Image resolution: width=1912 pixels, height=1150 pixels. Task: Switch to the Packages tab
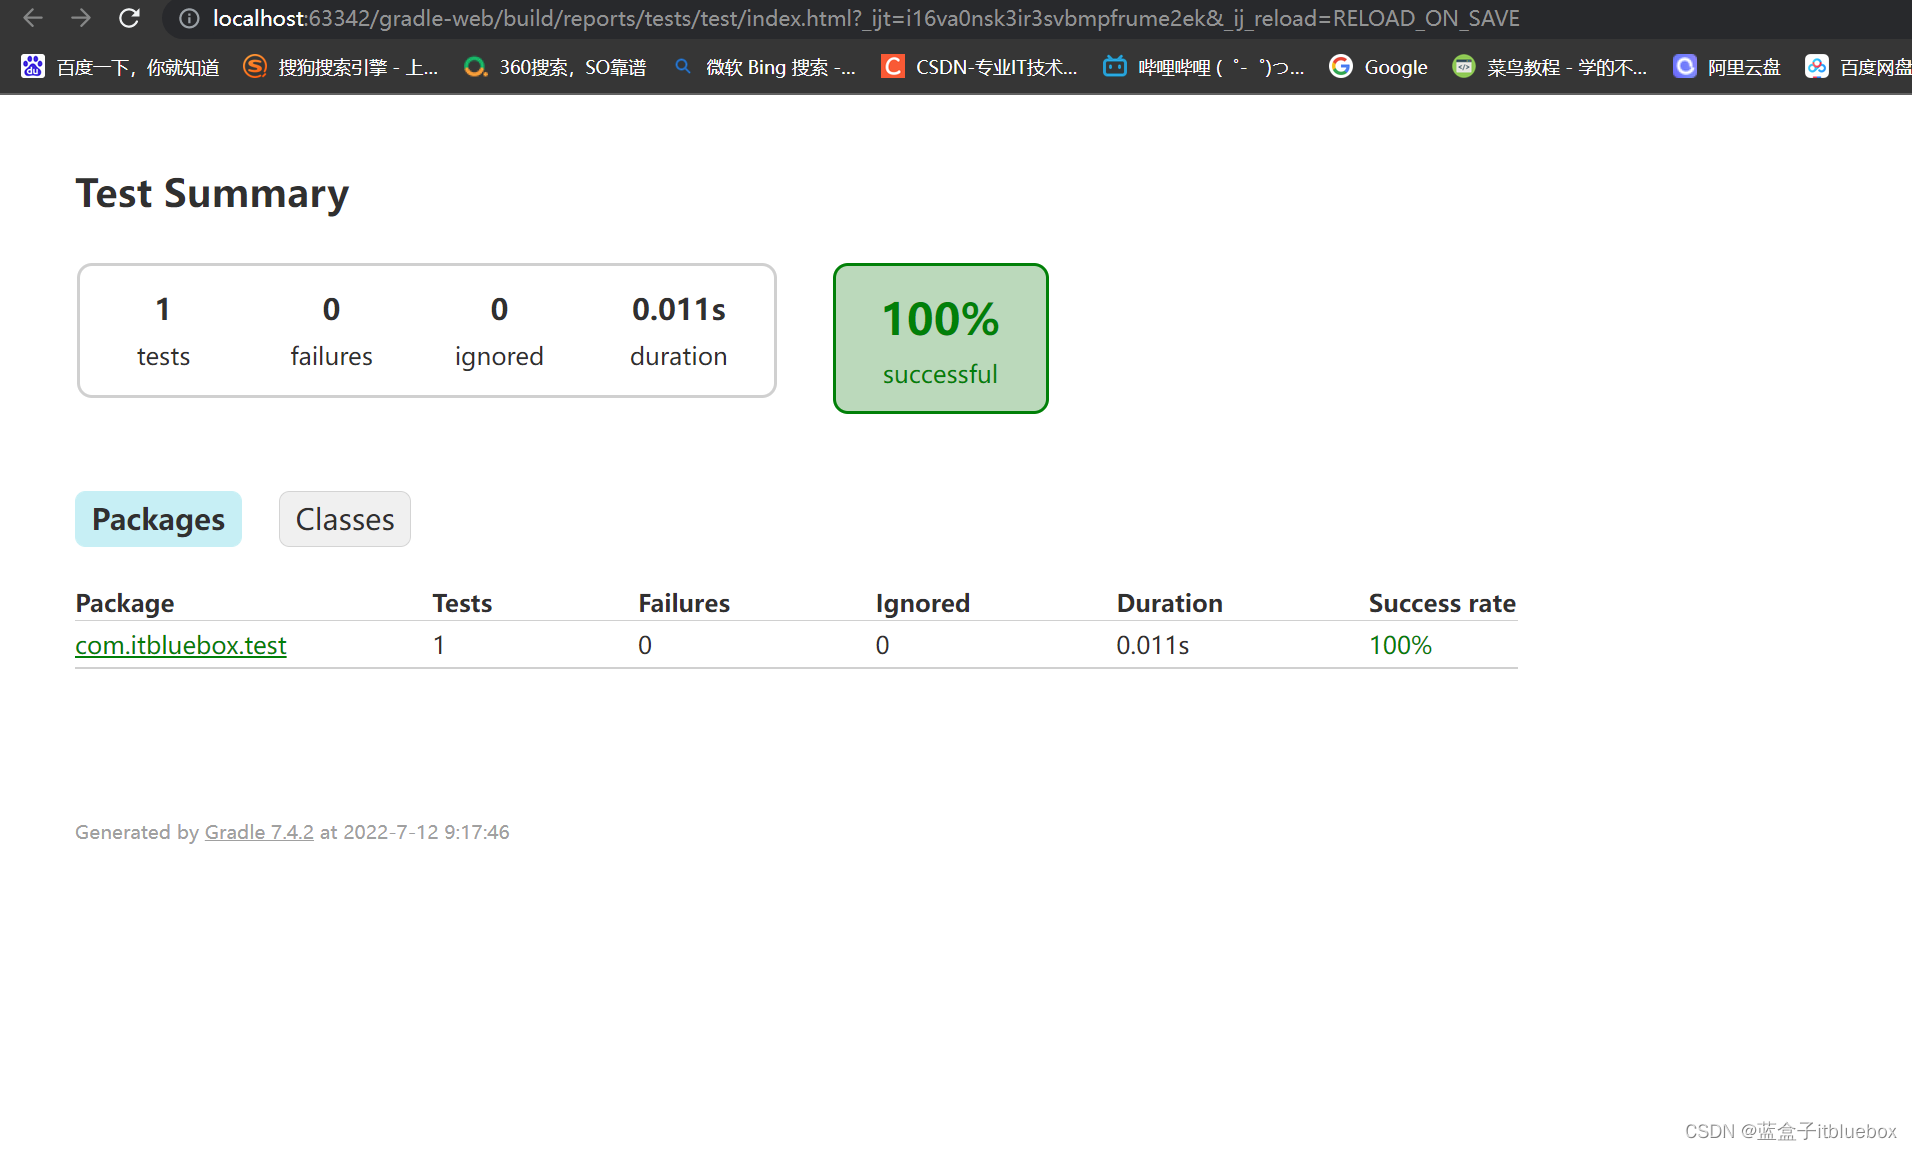(x=158, y=519)
